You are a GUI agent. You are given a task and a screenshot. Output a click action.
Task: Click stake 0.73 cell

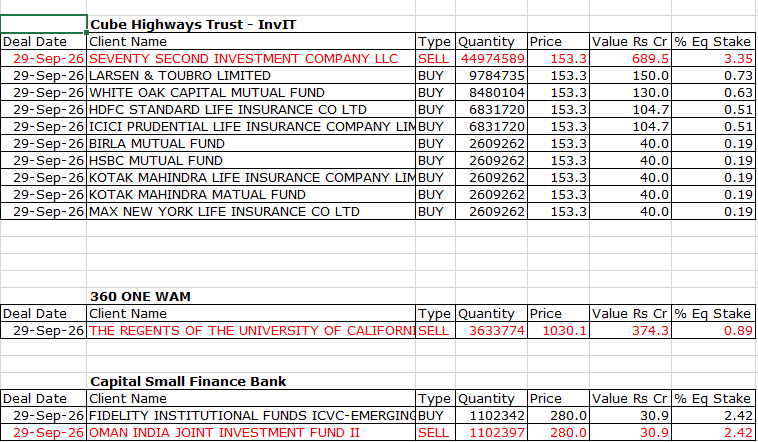pos(714,75)
